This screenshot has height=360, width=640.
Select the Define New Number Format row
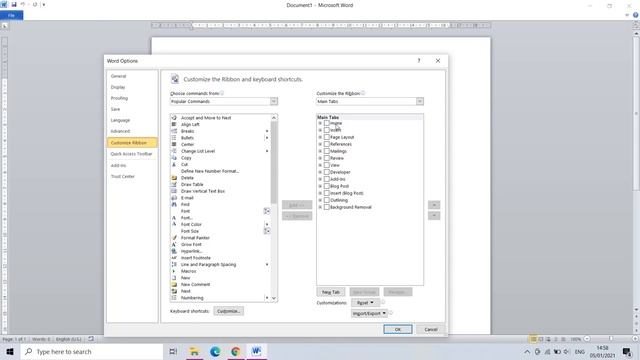[220, 171]
